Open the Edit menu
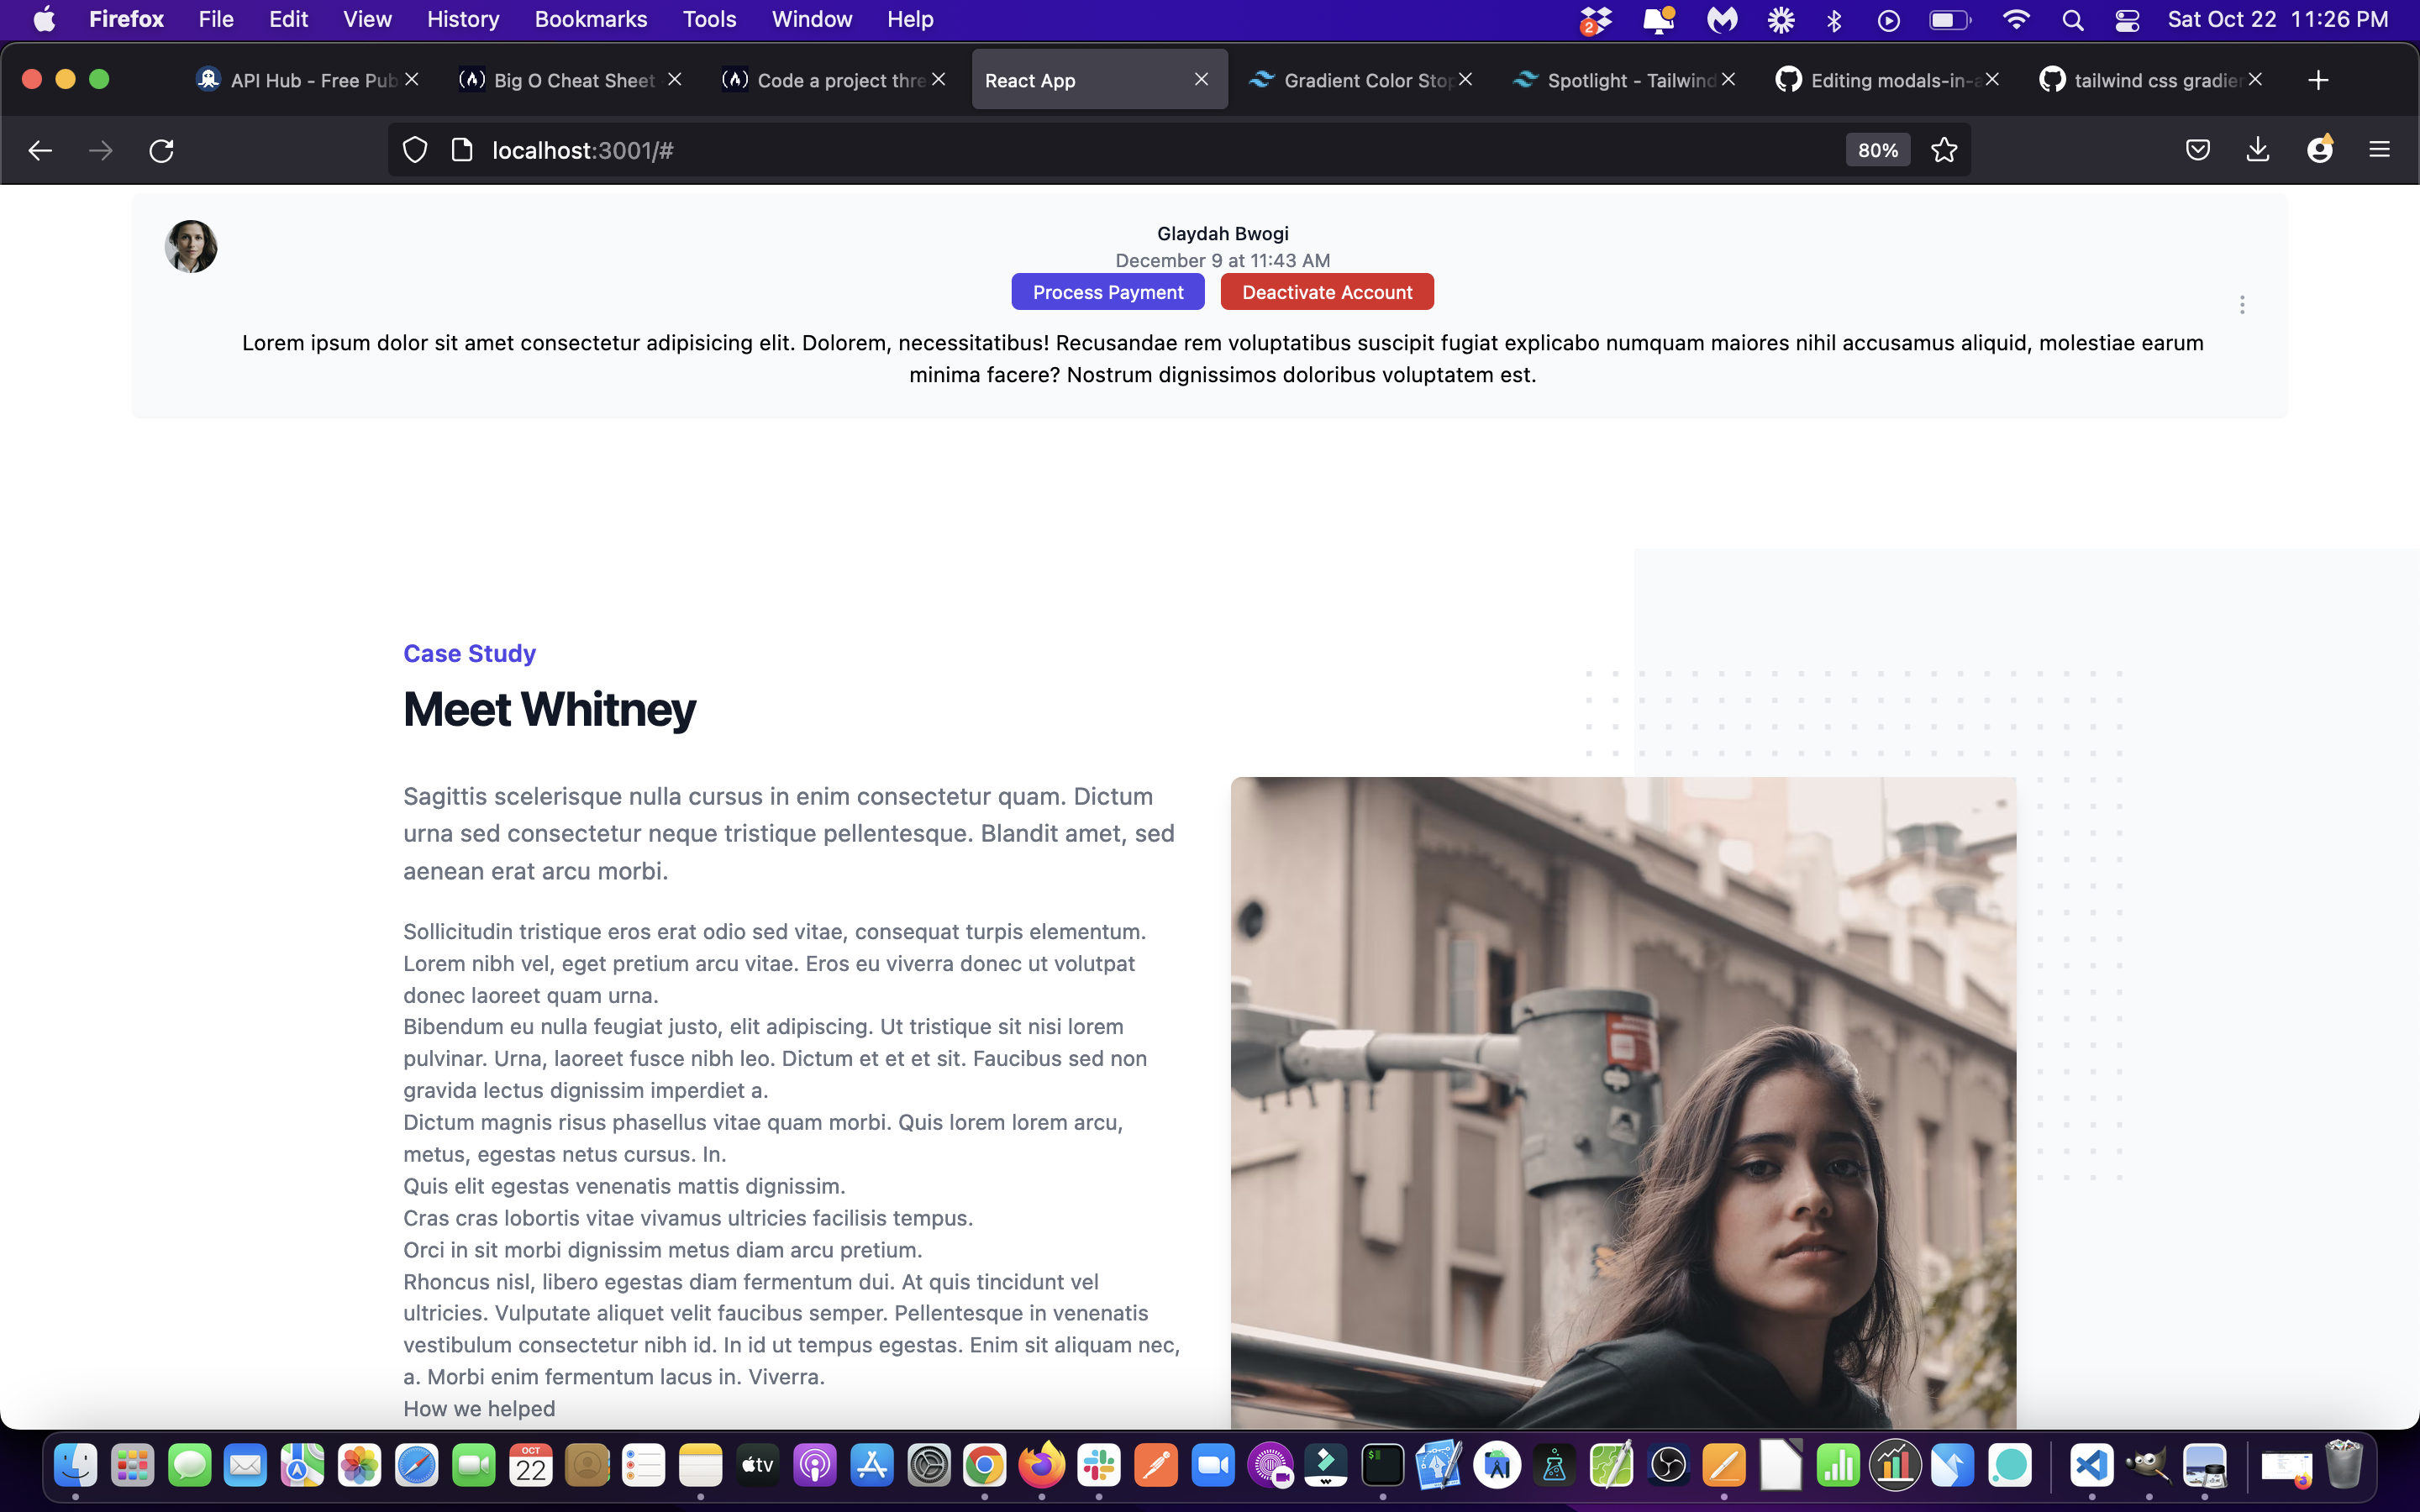 [288, 19]
